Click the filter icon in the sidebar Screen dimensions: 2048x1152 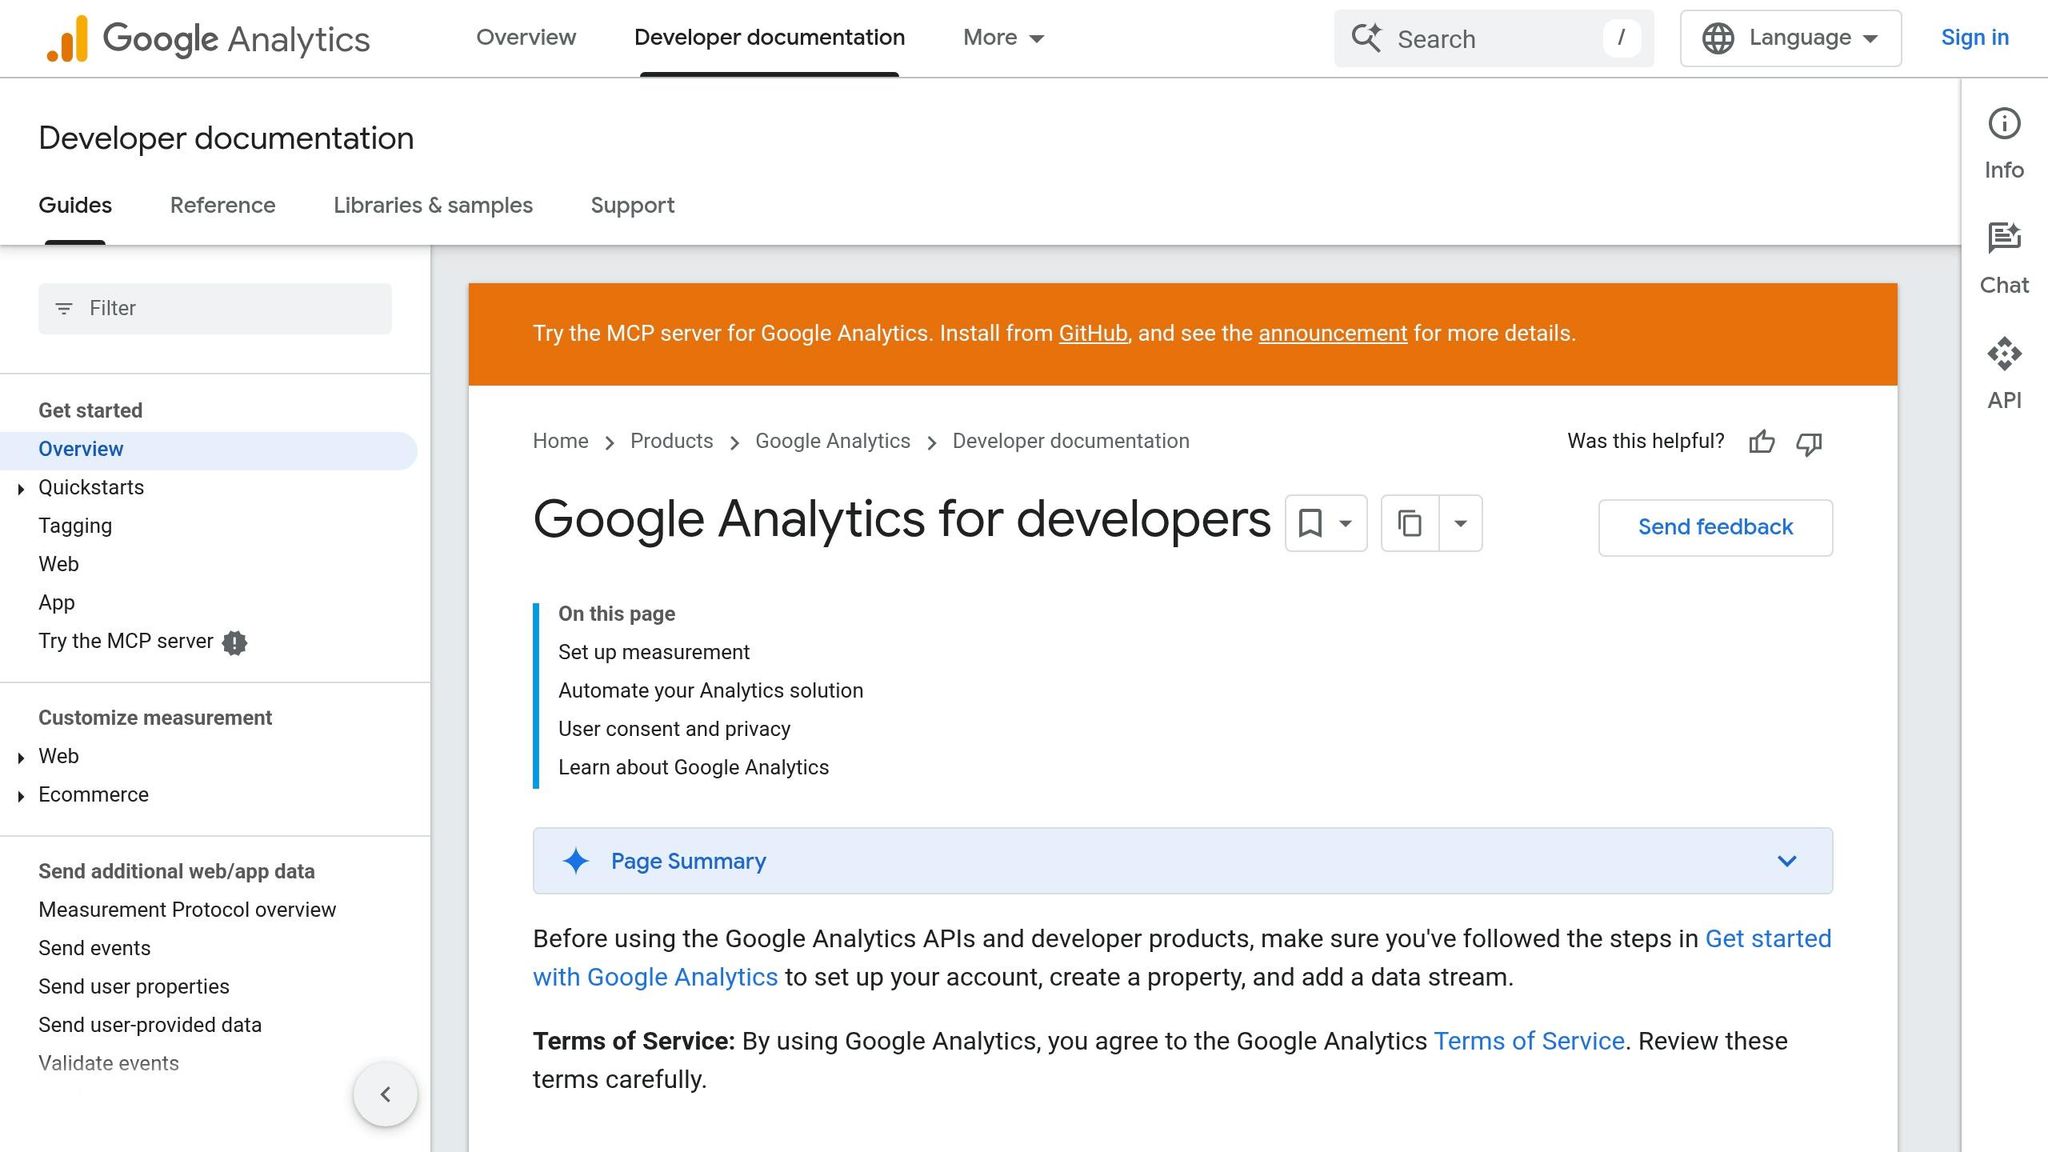(x=65, y=308)
